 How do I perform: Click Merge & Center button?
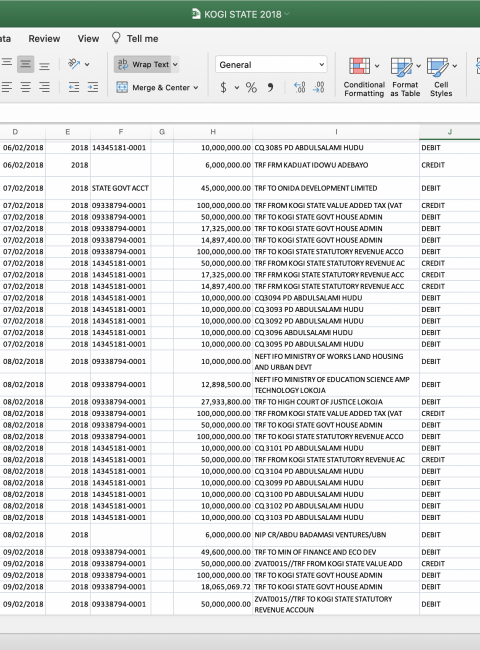click(x=153, y=87)
